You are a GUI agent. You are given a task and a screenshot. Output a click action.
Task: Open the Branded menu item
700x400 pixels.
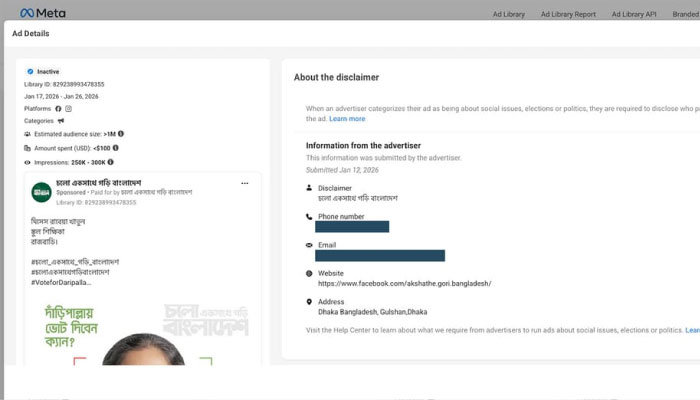(x=686, y=14)
